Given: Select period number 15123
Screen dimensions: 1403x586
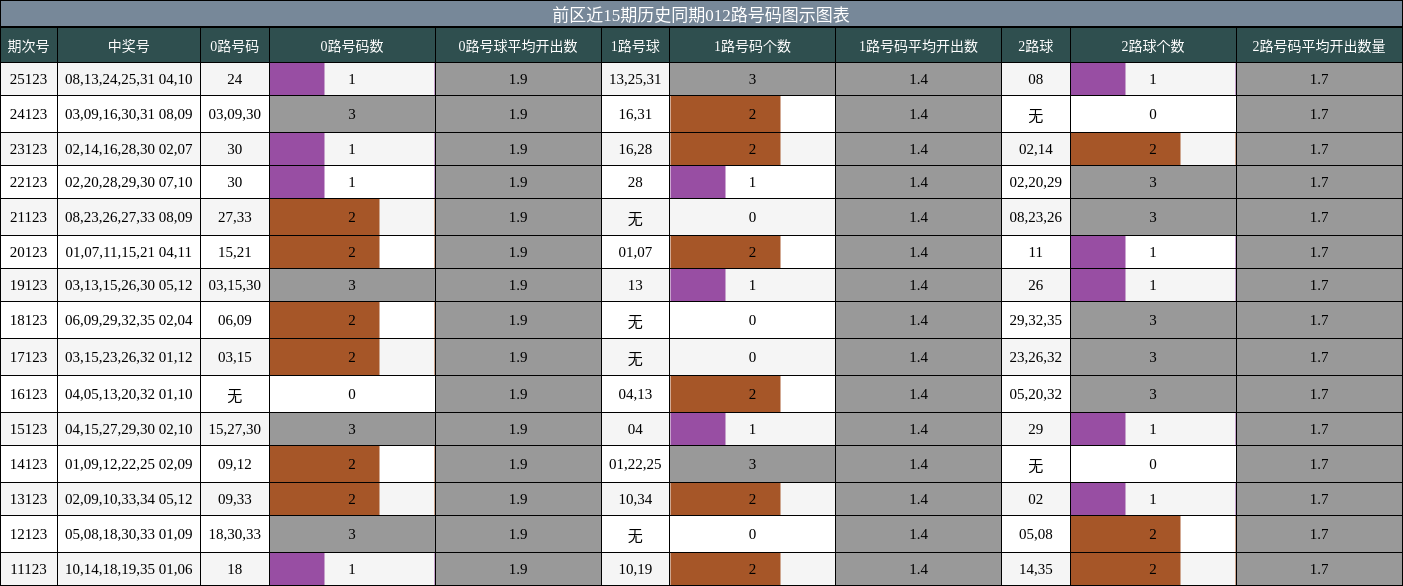Looking at the screenshot, I should pos(29,429).
